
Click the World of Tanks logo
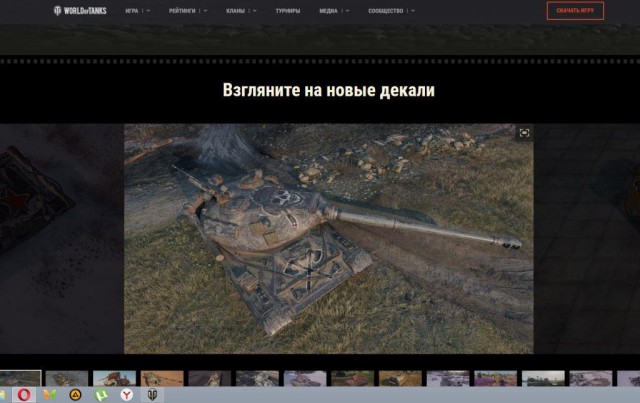tap(80, 11)
